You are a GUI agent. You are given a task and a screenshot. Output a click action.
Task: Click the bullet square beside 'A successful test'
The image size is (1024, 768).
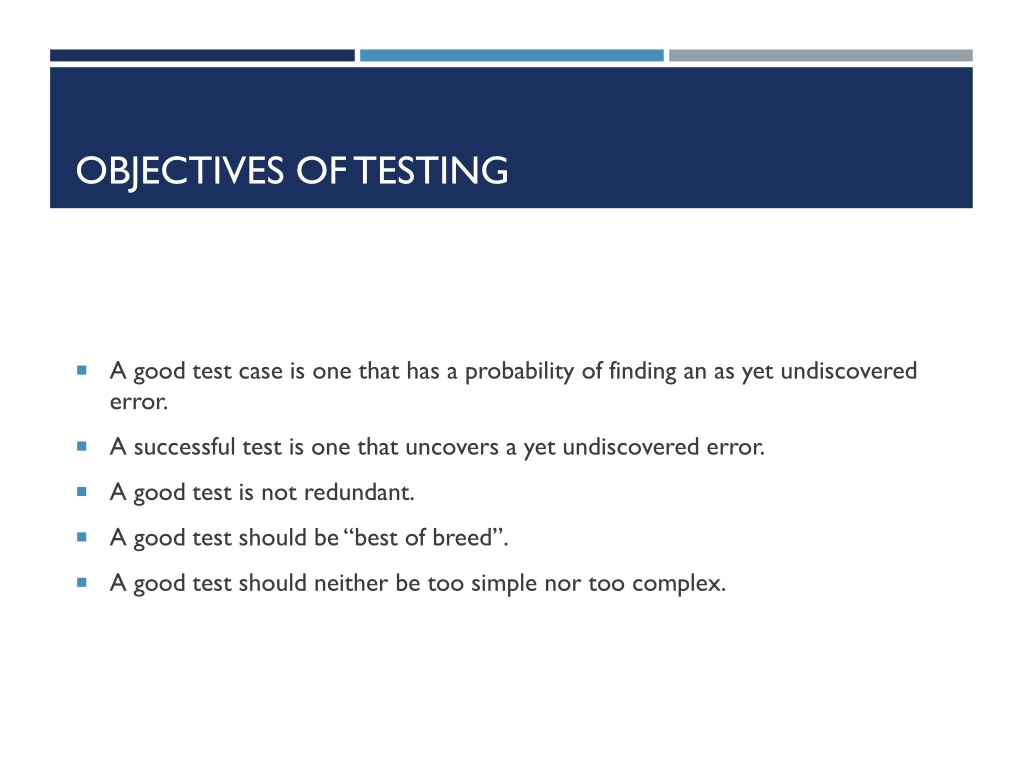pyautogui.click(x=82, y=447)
